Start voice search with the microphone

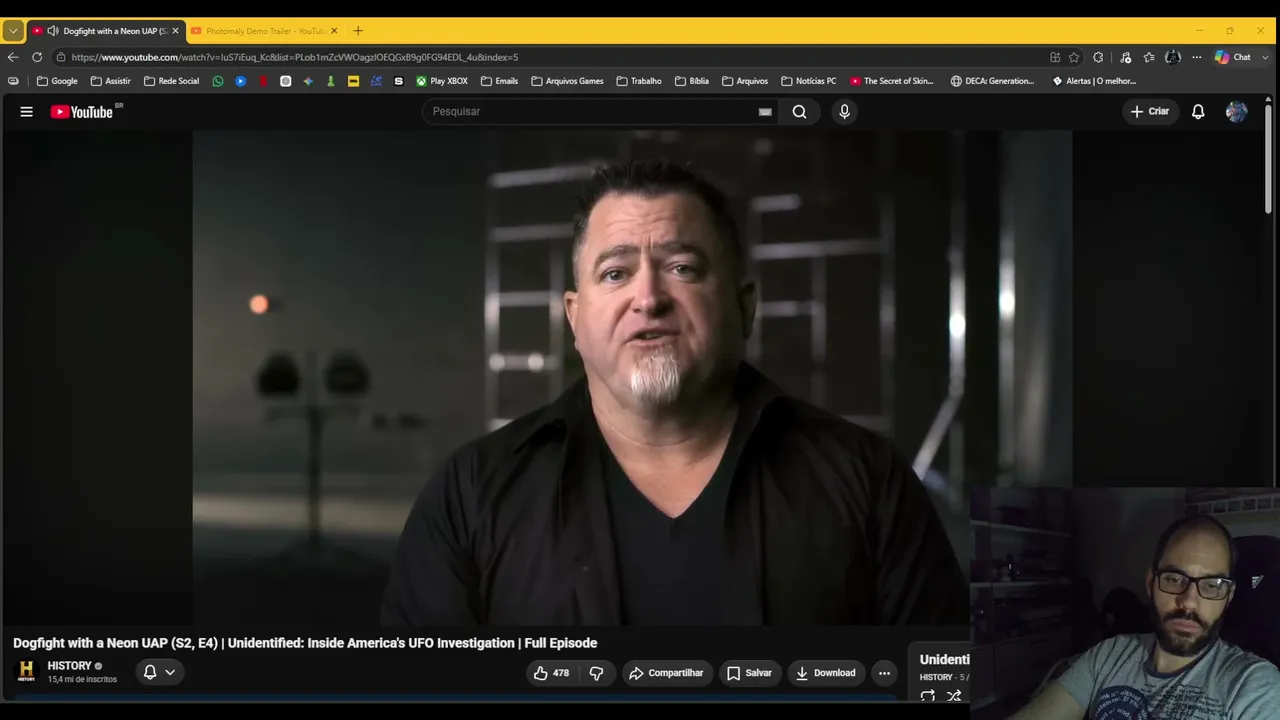tap(844, 112)
